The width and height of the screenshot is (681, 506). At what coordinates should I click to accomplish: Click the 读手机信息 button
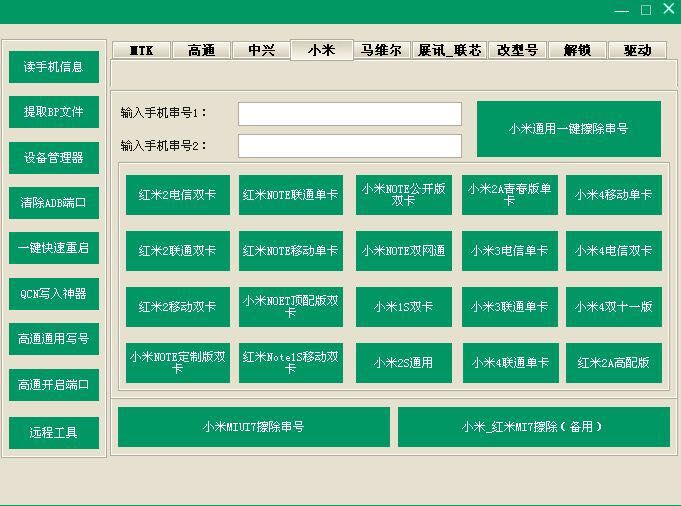pyautogui.click(x=54, y=67)
